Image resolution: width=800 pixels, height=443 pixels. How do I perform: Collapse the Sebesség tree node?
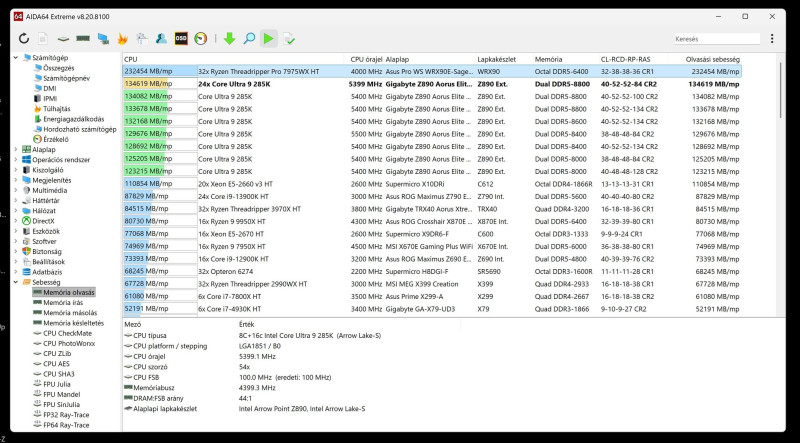pos(16,282)
